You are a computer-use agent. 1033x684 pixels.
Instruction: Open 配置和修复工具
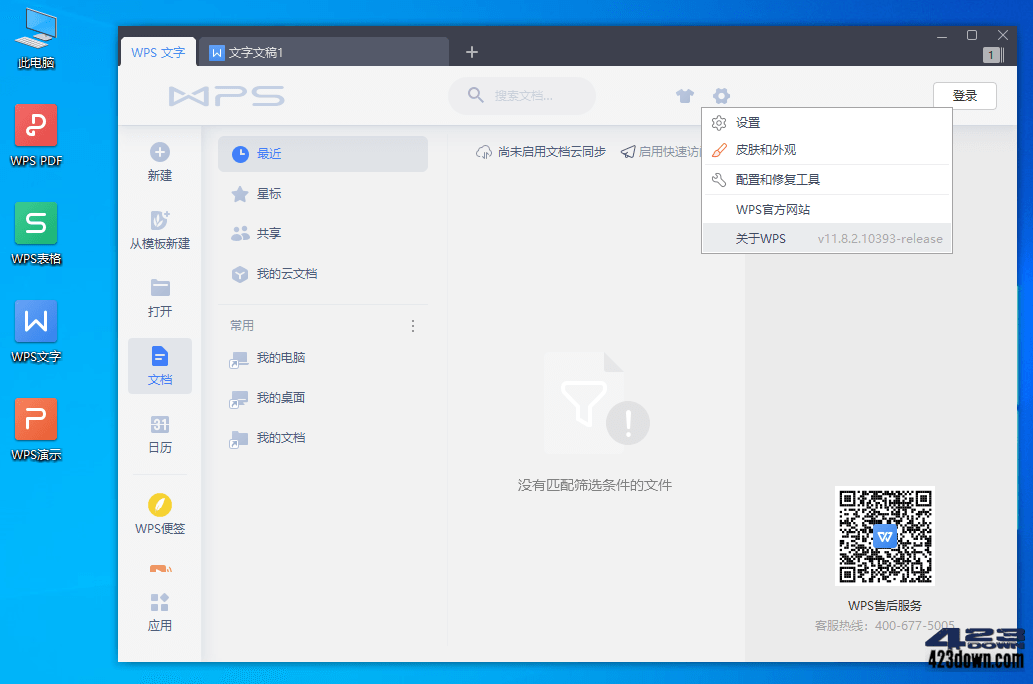[x=827, y=179]
